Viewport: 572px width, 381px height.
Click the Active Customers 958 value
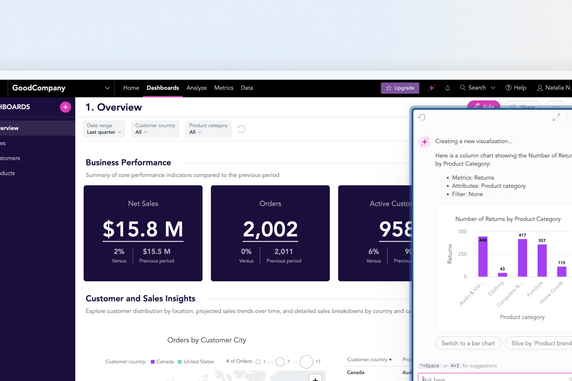395,229
